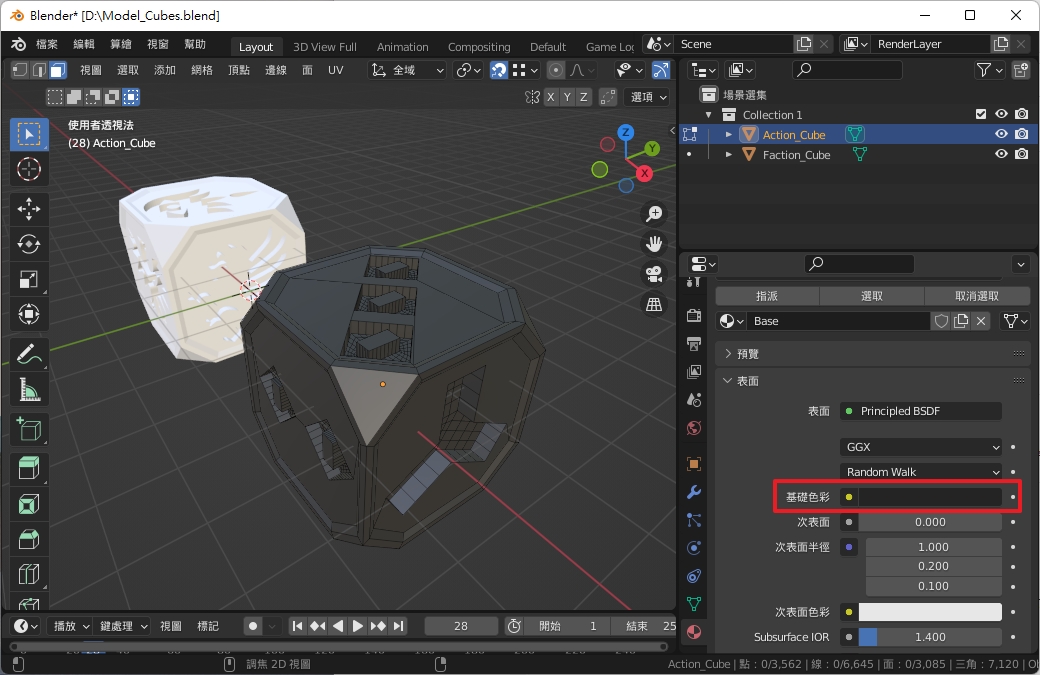This screenshot has height=675, width=1040.
Task: Select the Rotate tool
Action: [x=29, y=244]
